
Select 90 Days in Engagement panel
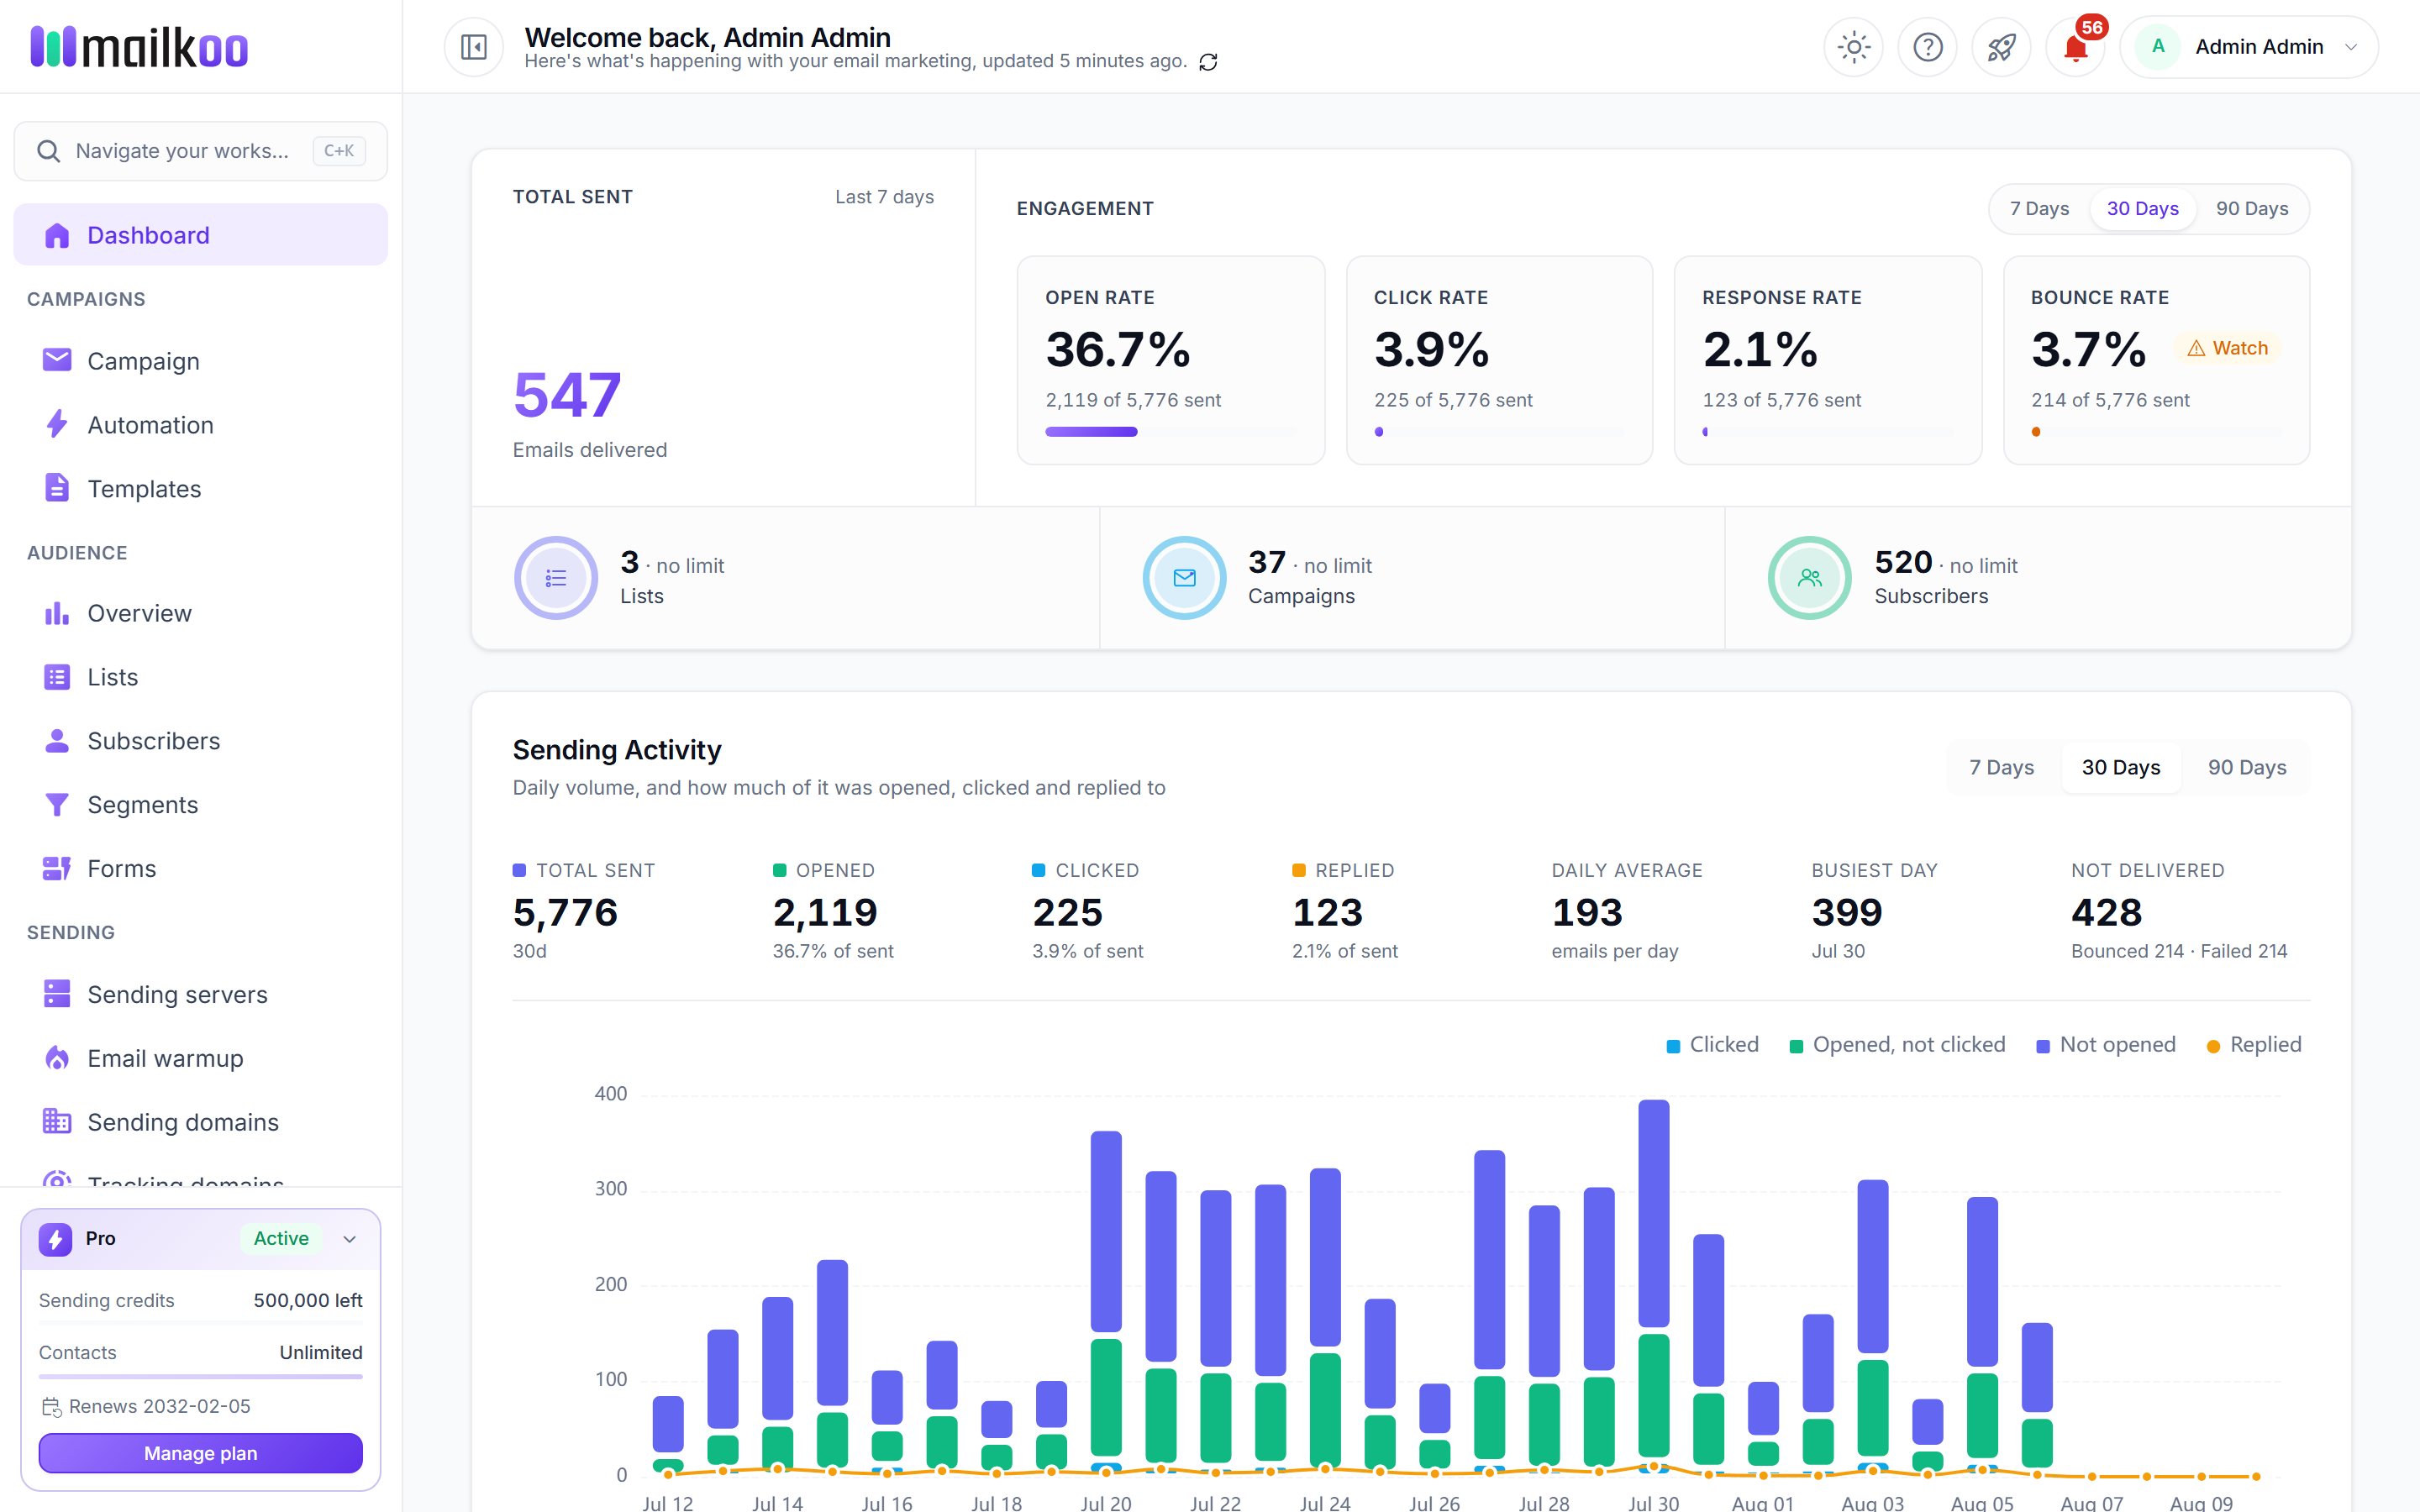point(2251,209)
